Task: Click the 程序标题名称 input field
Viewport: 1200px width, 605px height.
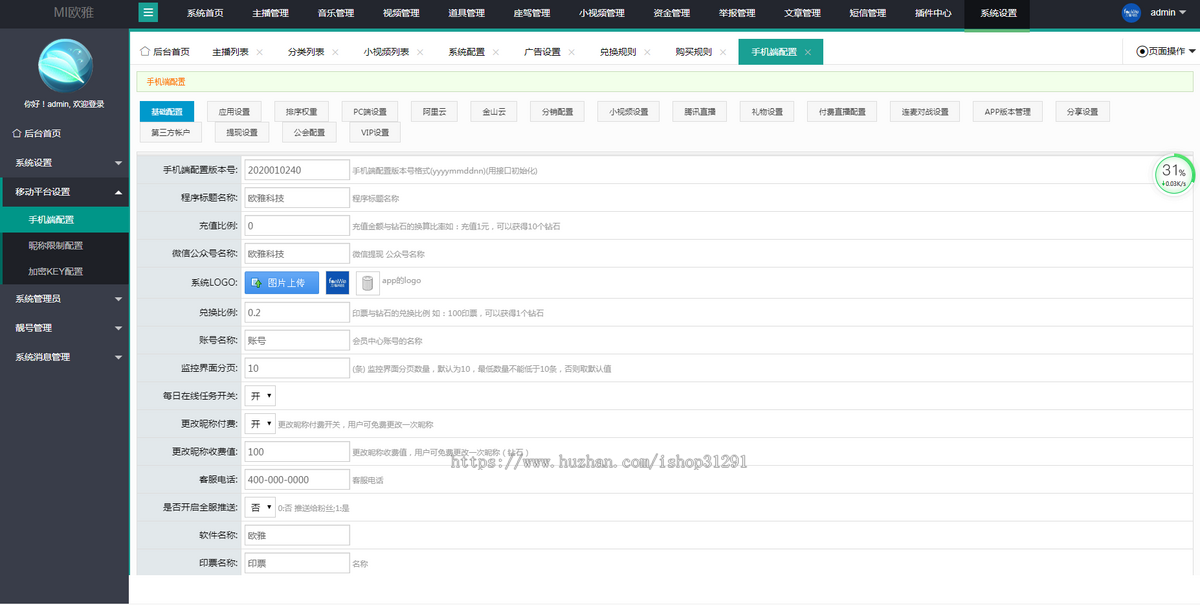Action: 297,198
